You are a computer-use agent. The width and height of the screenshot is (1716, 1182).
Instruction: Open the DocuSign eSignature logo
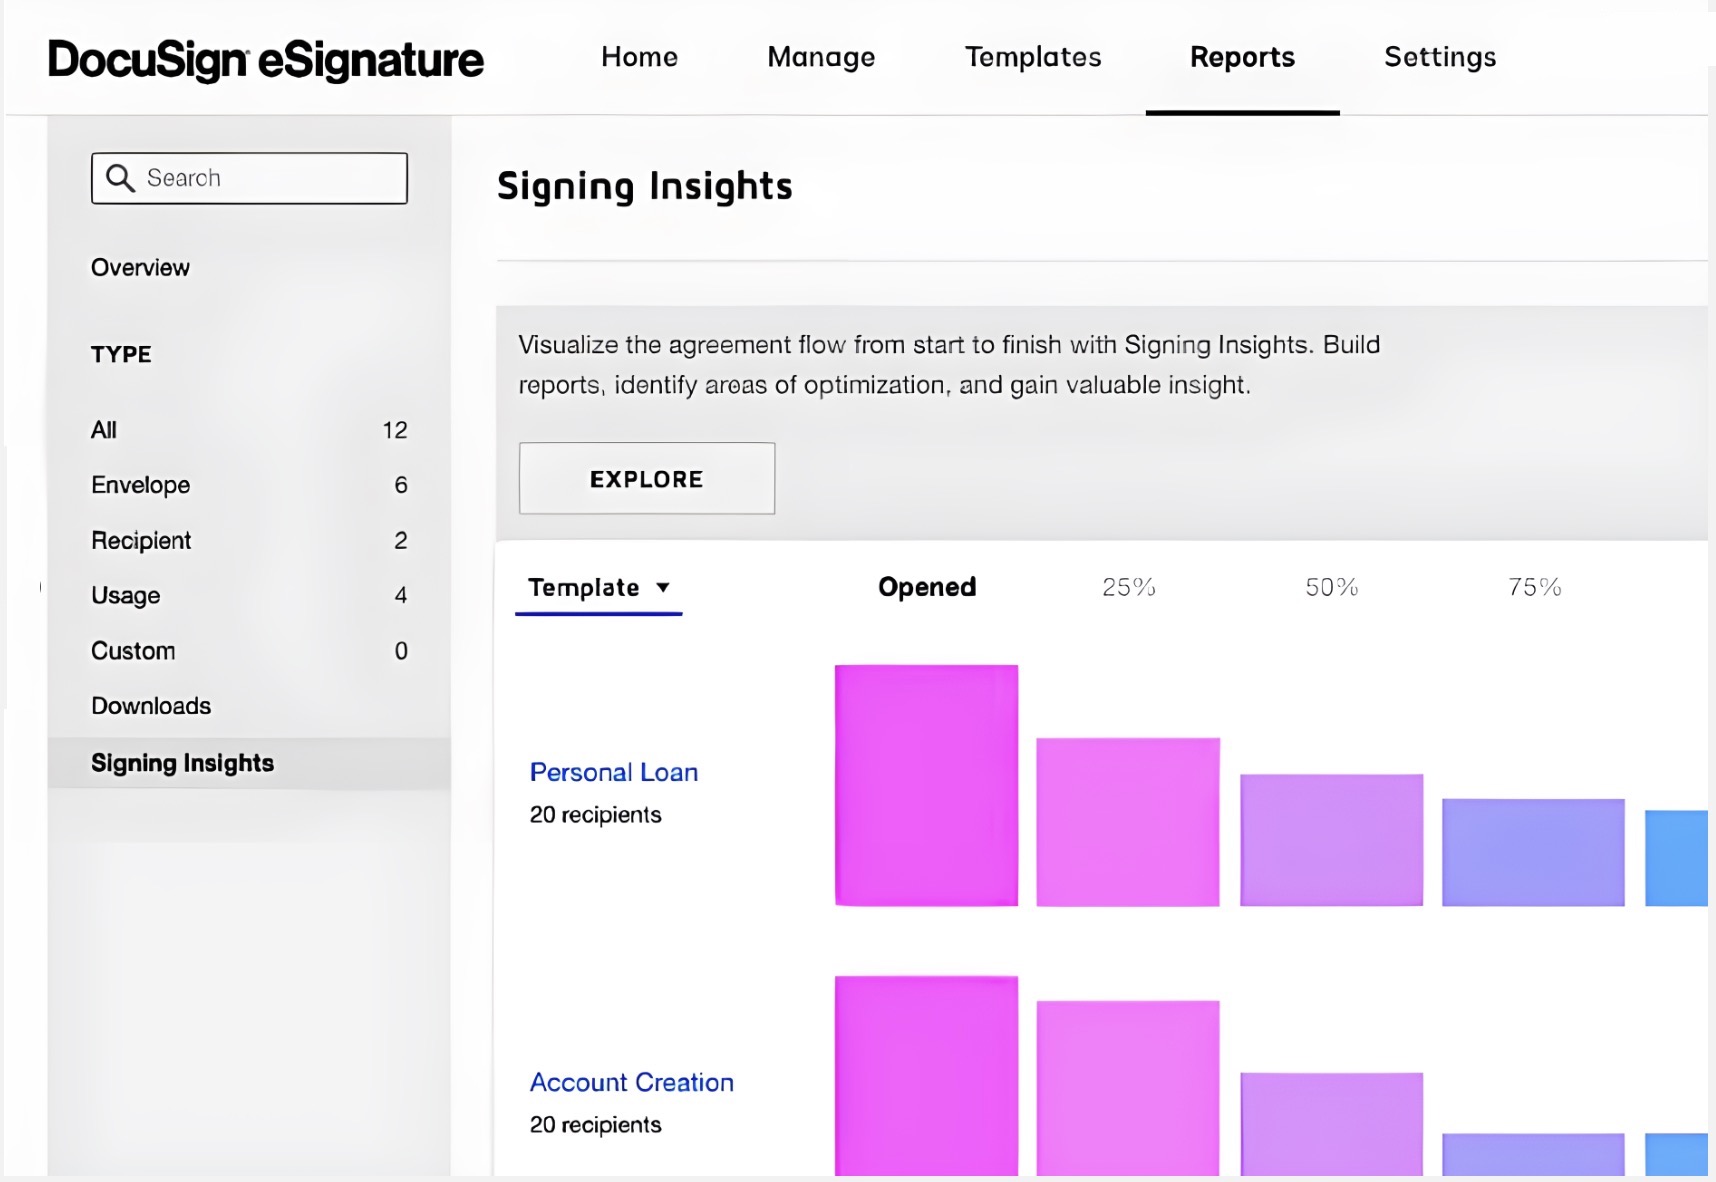click(x=266, y=60)
